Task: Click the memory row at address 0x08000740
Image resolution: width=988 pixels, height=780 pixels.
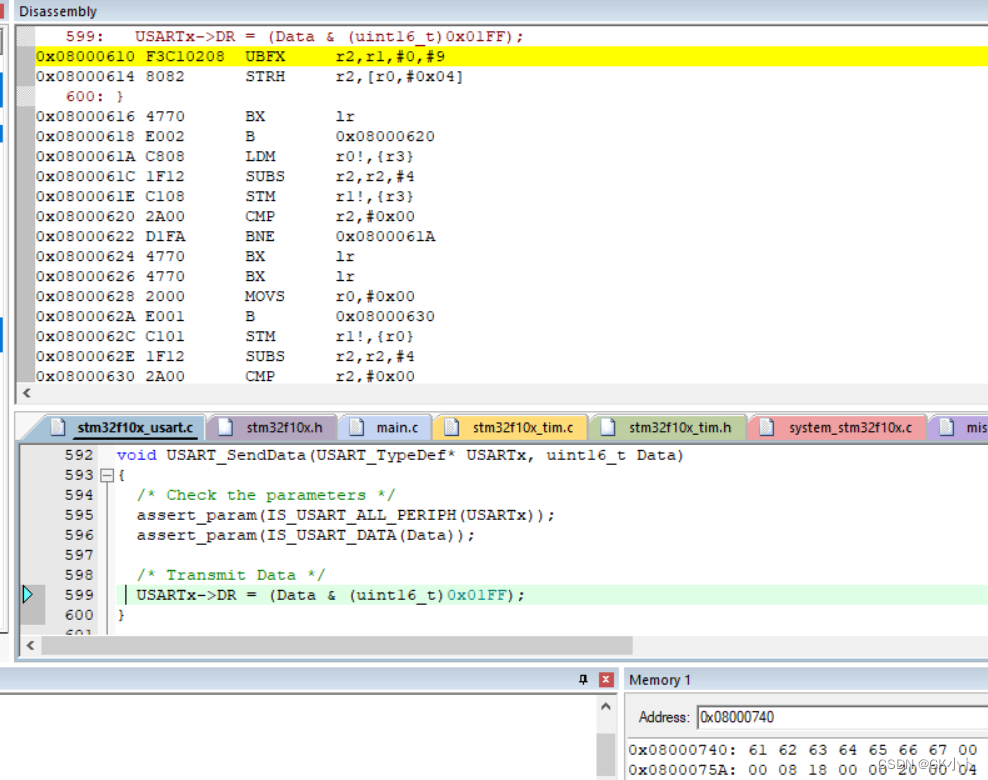Action: (803, 750)
